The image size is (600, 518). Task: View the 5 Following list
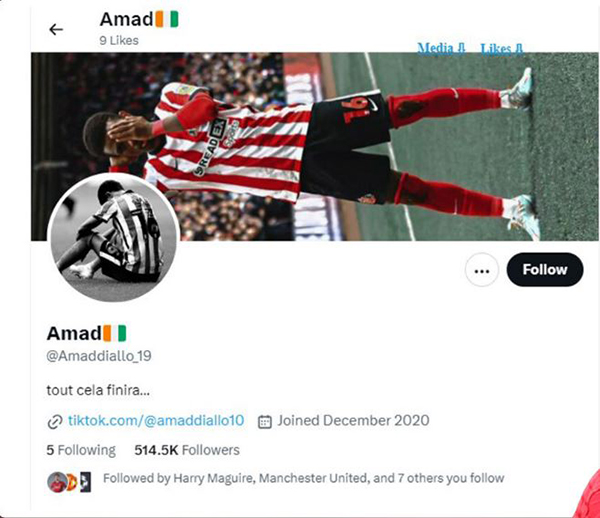(x=81, y=450)
